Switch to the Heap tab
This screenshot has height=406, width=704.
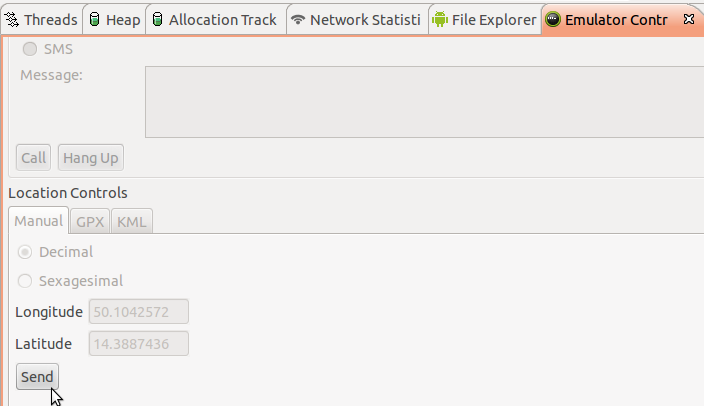point(114,20)
